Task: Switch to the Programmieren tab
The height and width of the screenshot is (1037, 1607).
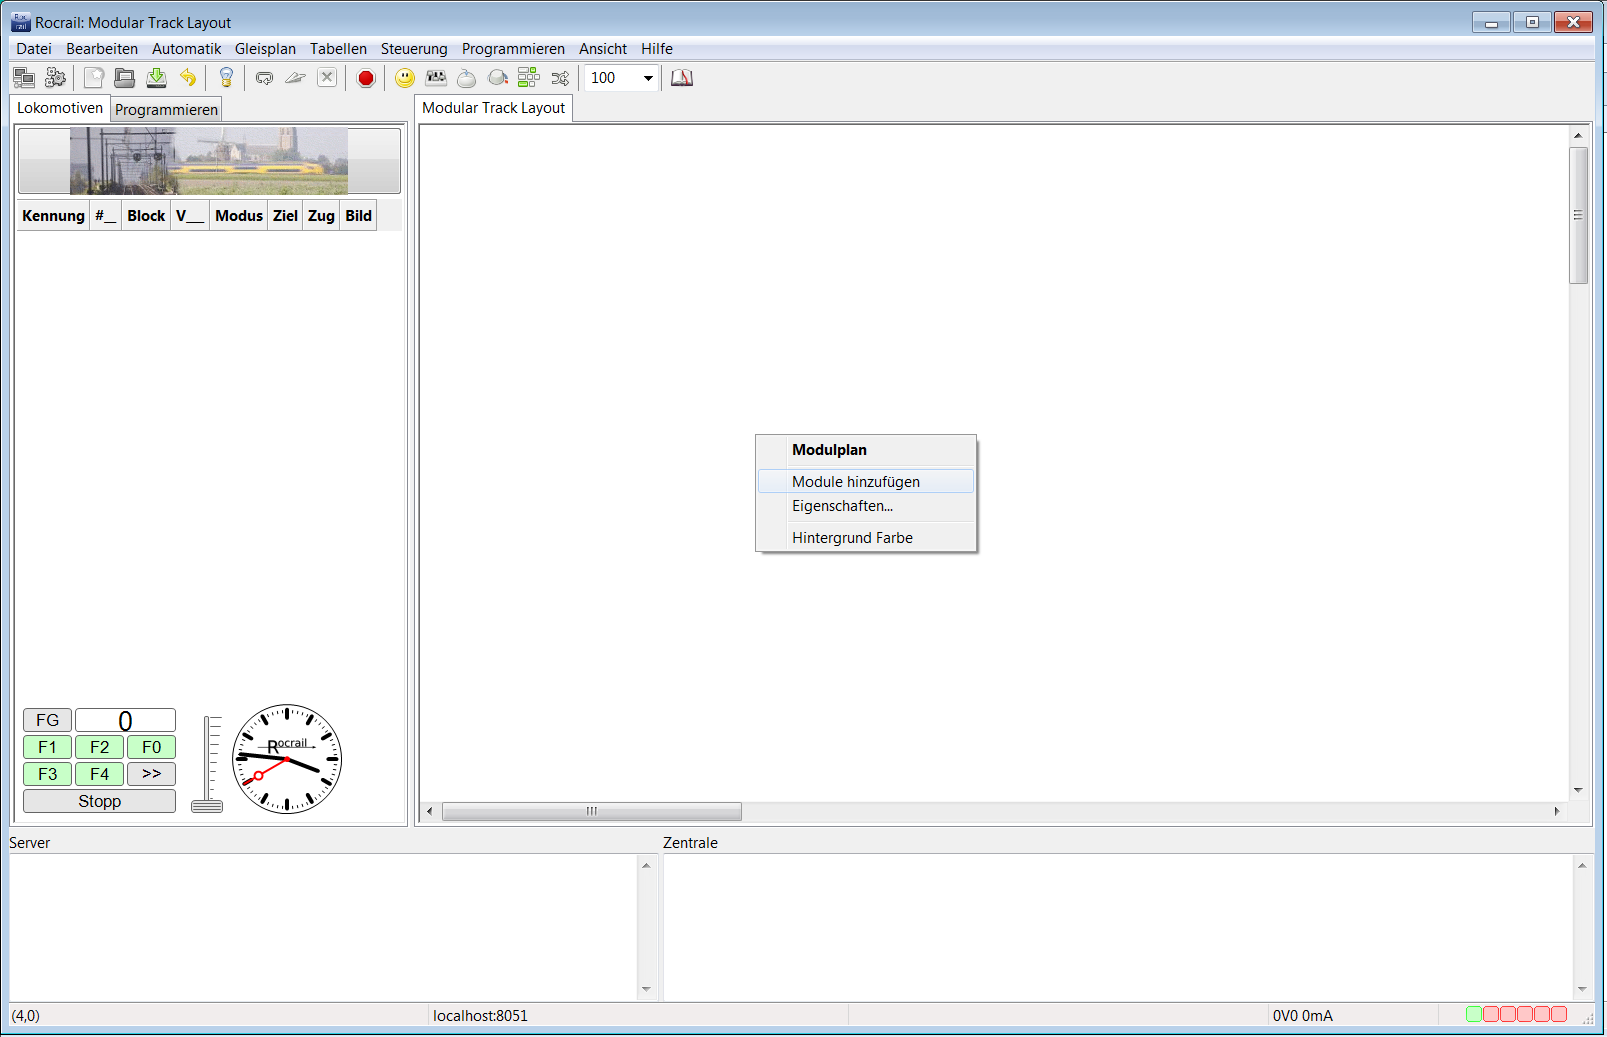Action: (166, 110)
